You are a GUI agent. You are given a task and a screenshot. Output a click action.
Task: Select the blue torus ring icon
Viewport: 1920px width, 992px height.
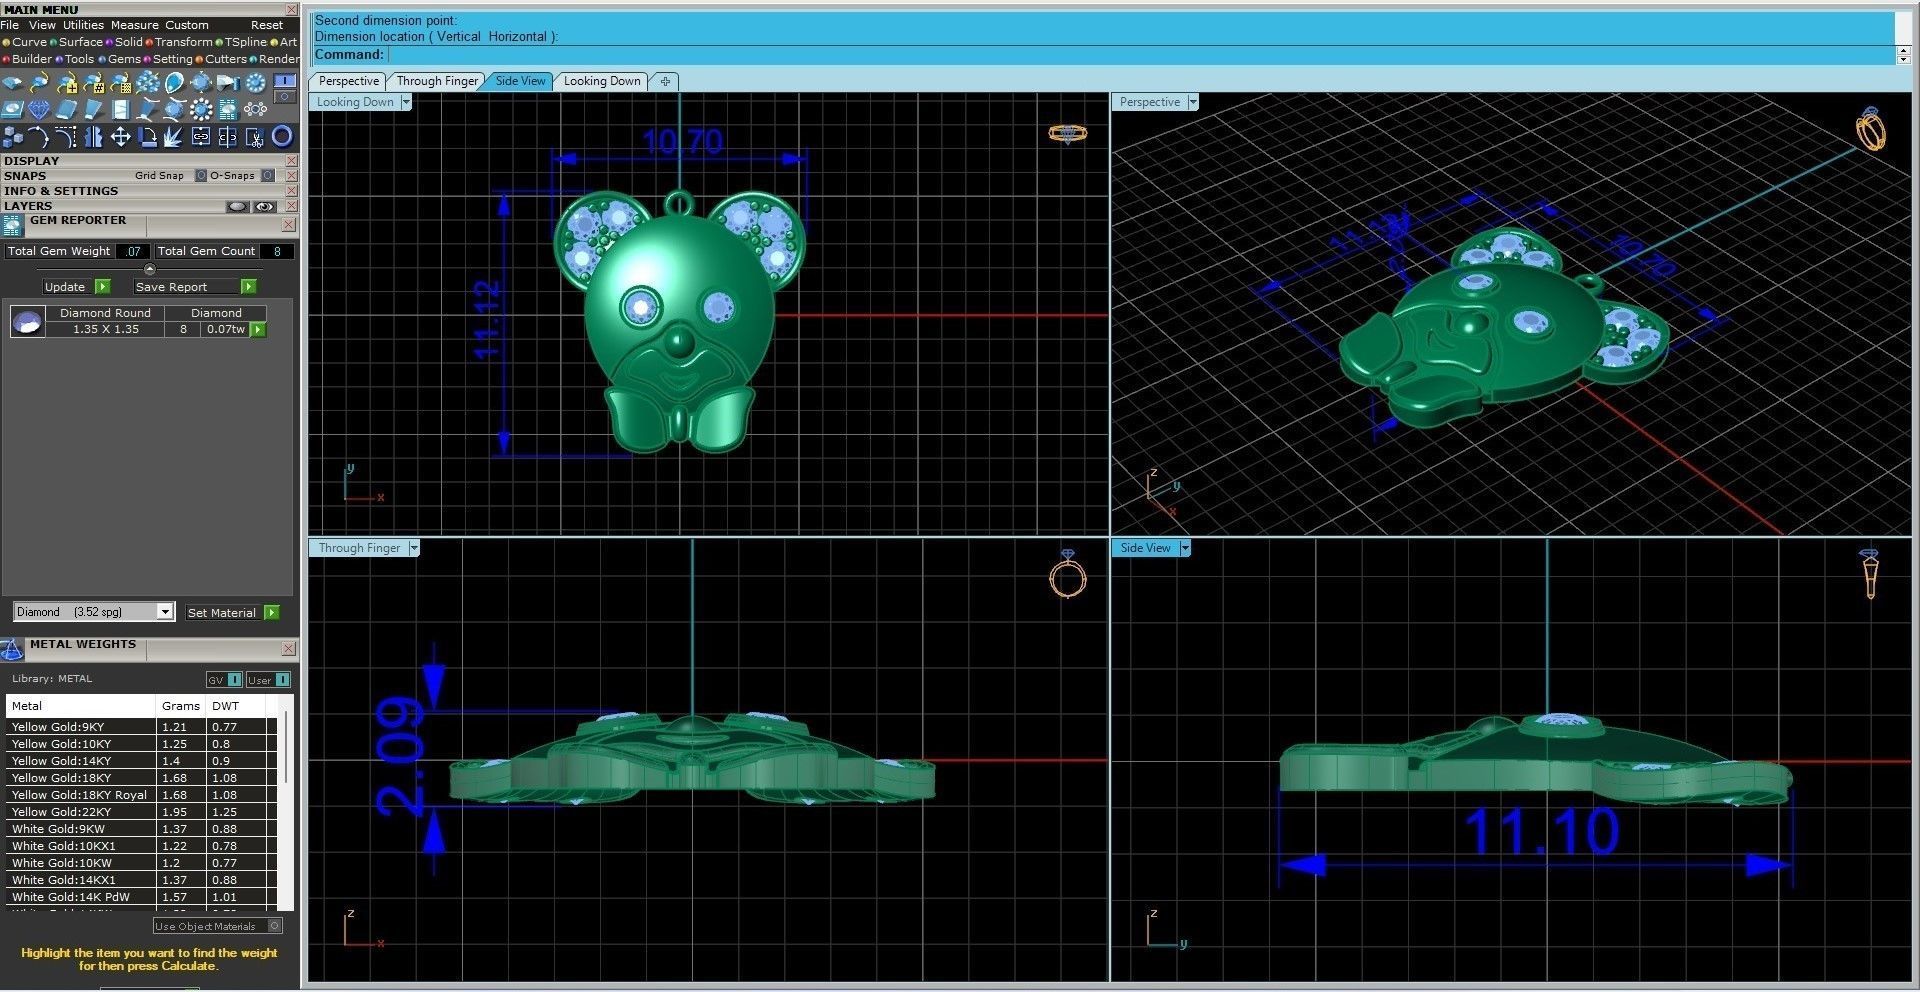click(282, 137)
